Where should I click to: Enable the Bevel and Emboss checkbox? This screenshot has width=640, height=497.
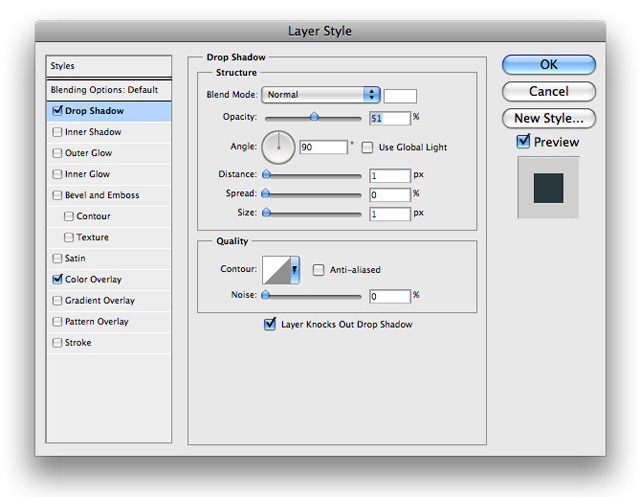click(57, 195)
